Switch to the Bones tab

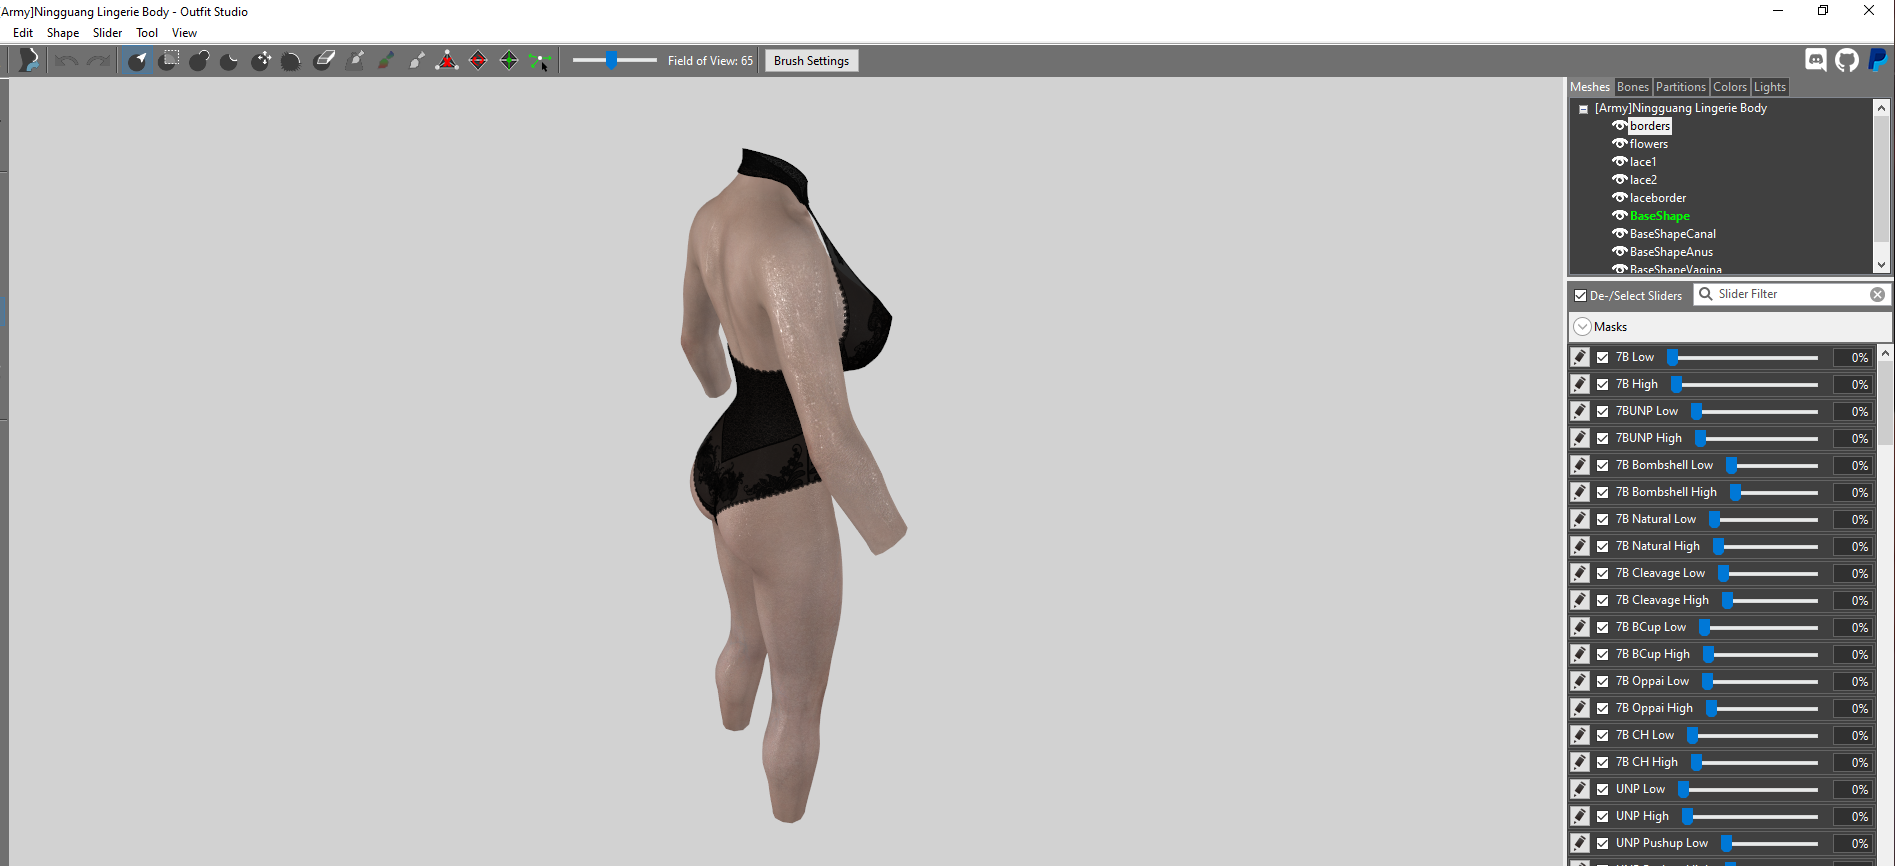pyautogui.click(x=1632, y=87)
